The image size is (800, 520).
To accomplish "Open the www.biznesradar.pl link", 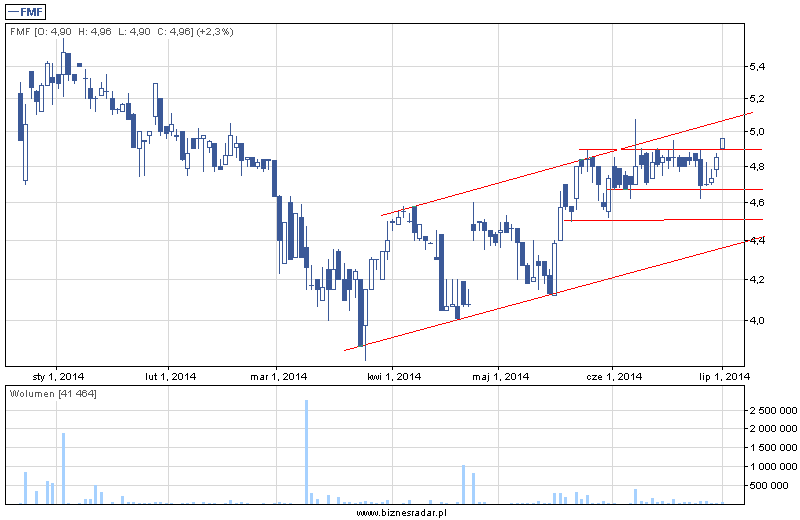I will coord(401,513).
